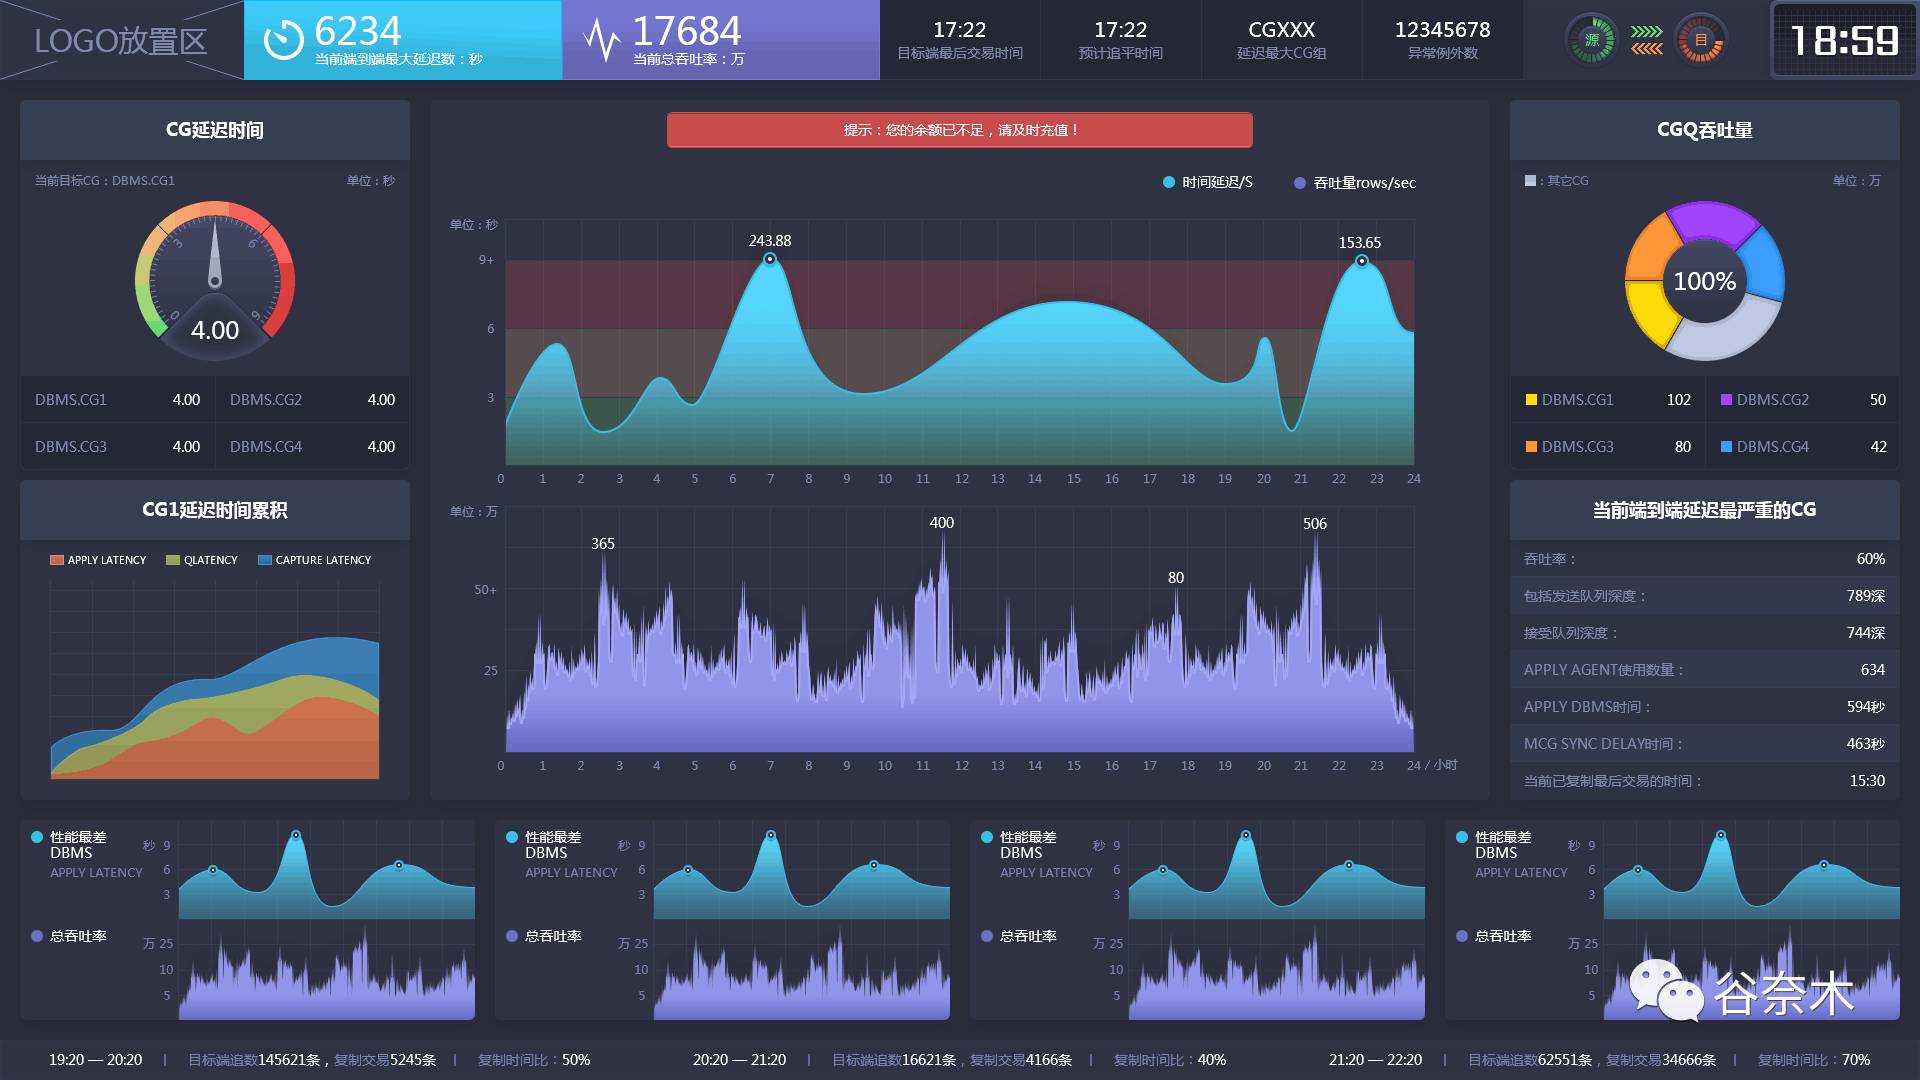Click the APPLY DBMS时间 594秒 row
Viewport: 1920px width, 1080px height.
point(1705,707)
